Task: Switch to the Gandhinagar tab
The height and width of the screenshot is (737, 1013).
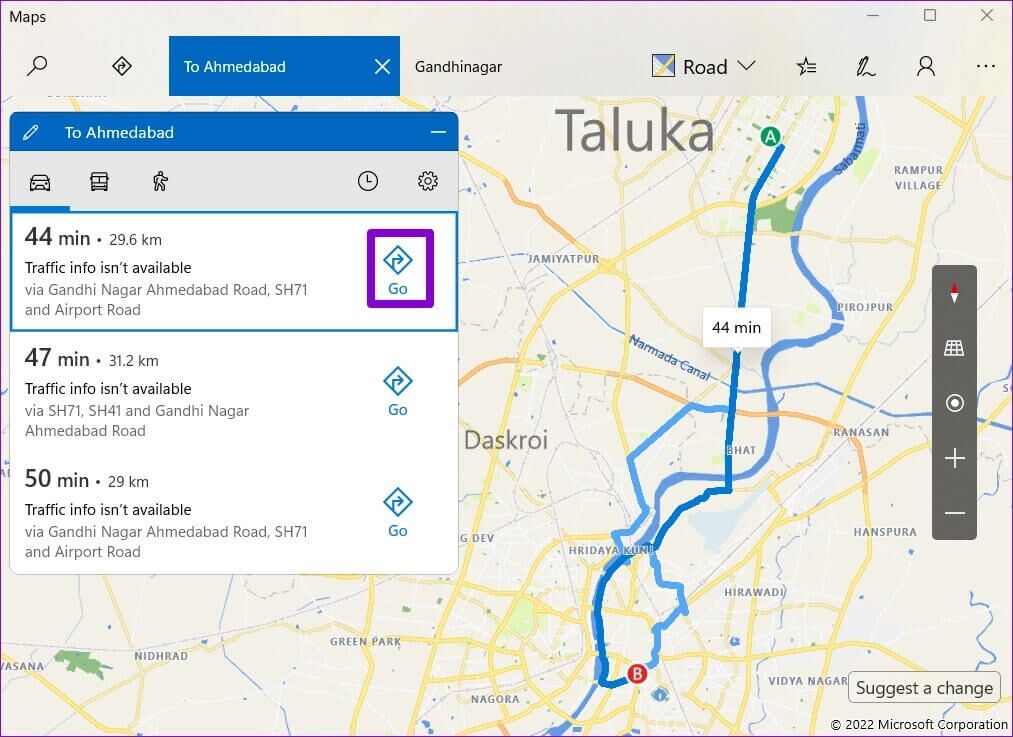Action: click(x=458, y=67)
